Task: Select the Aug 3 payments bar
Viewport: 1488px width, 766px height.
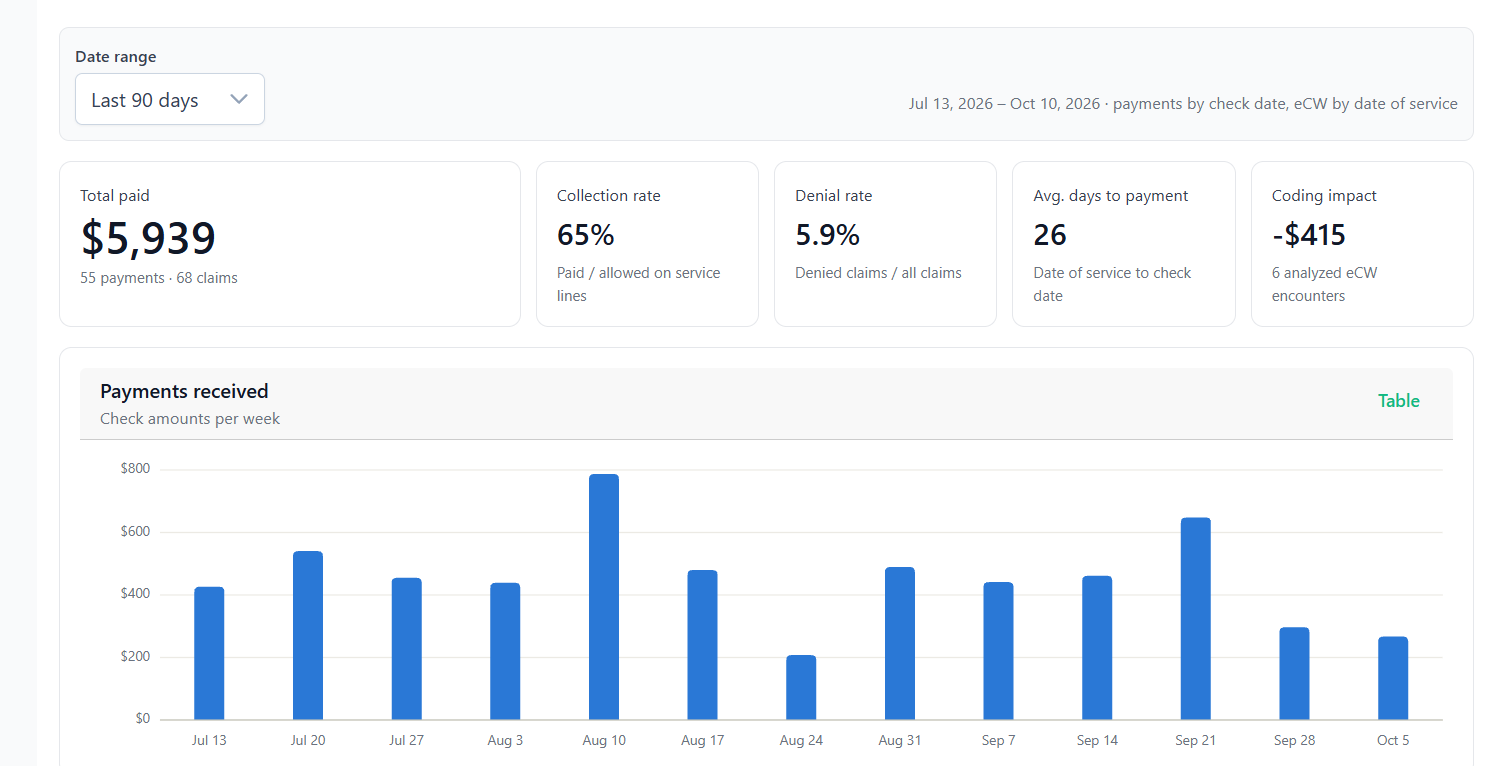Action: [505, 651]
